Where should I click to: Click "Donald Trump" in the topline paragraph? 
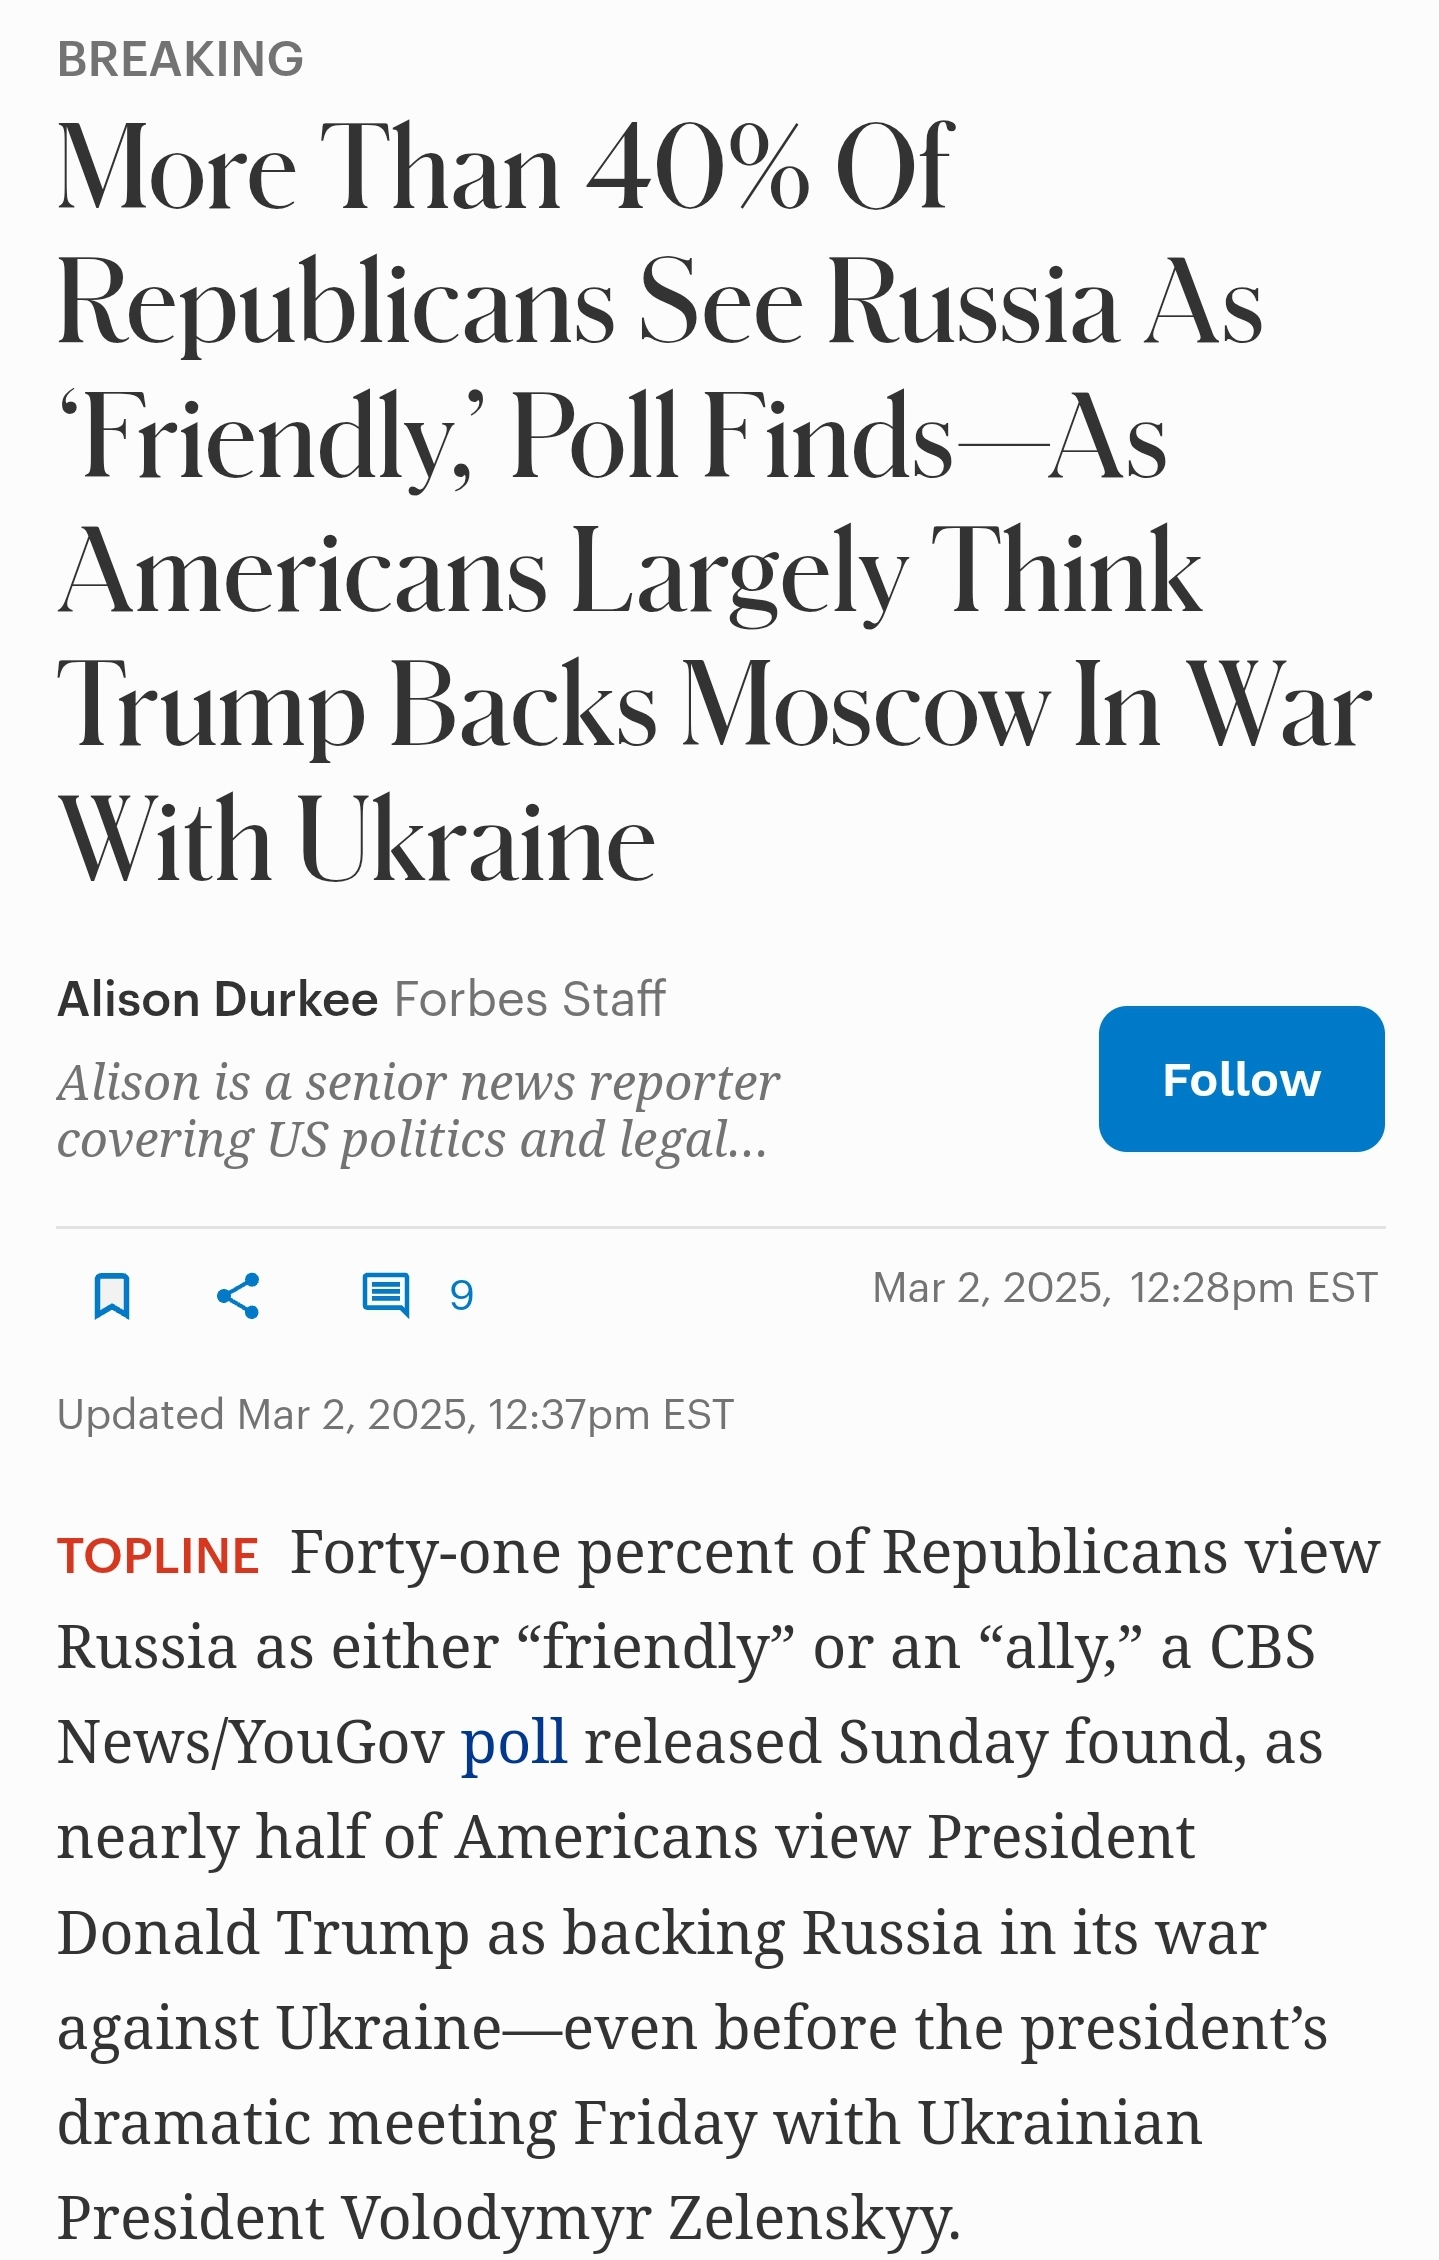pos(264,1932)
